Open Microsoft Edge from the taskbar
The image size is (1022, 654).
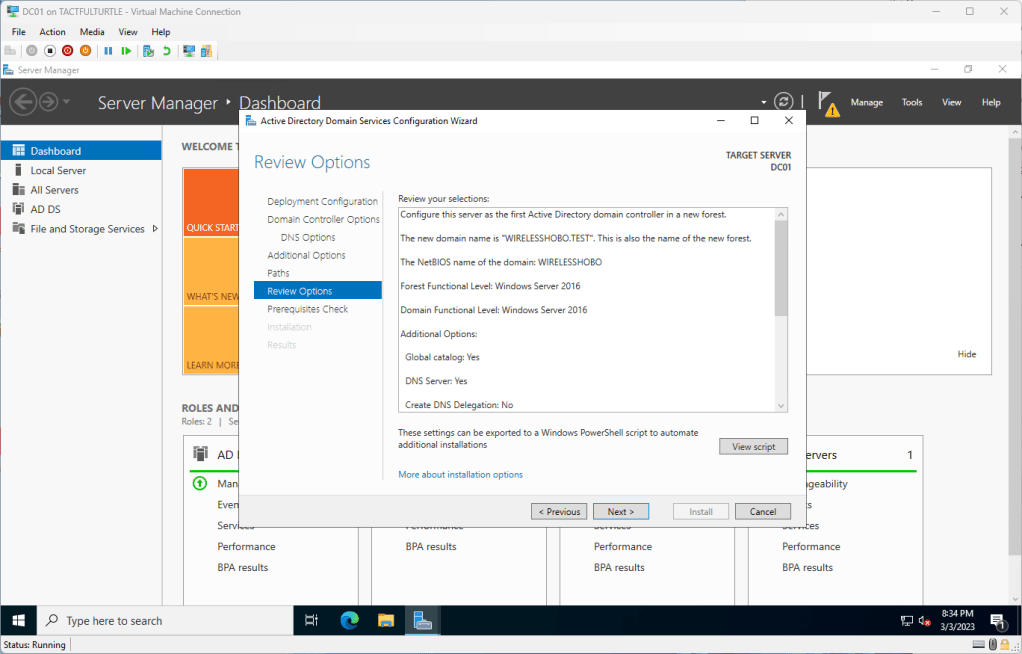click(349, 620)
